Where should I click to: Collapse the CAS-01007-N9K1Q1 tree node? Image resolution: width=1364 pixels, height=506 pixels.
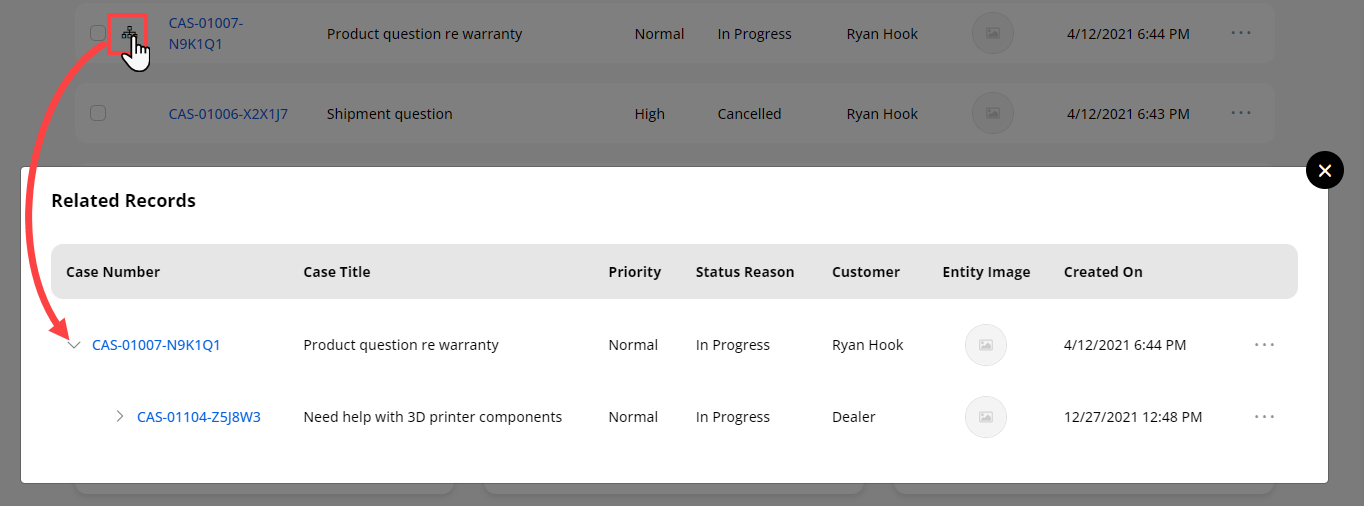click(x=73, y=345)
